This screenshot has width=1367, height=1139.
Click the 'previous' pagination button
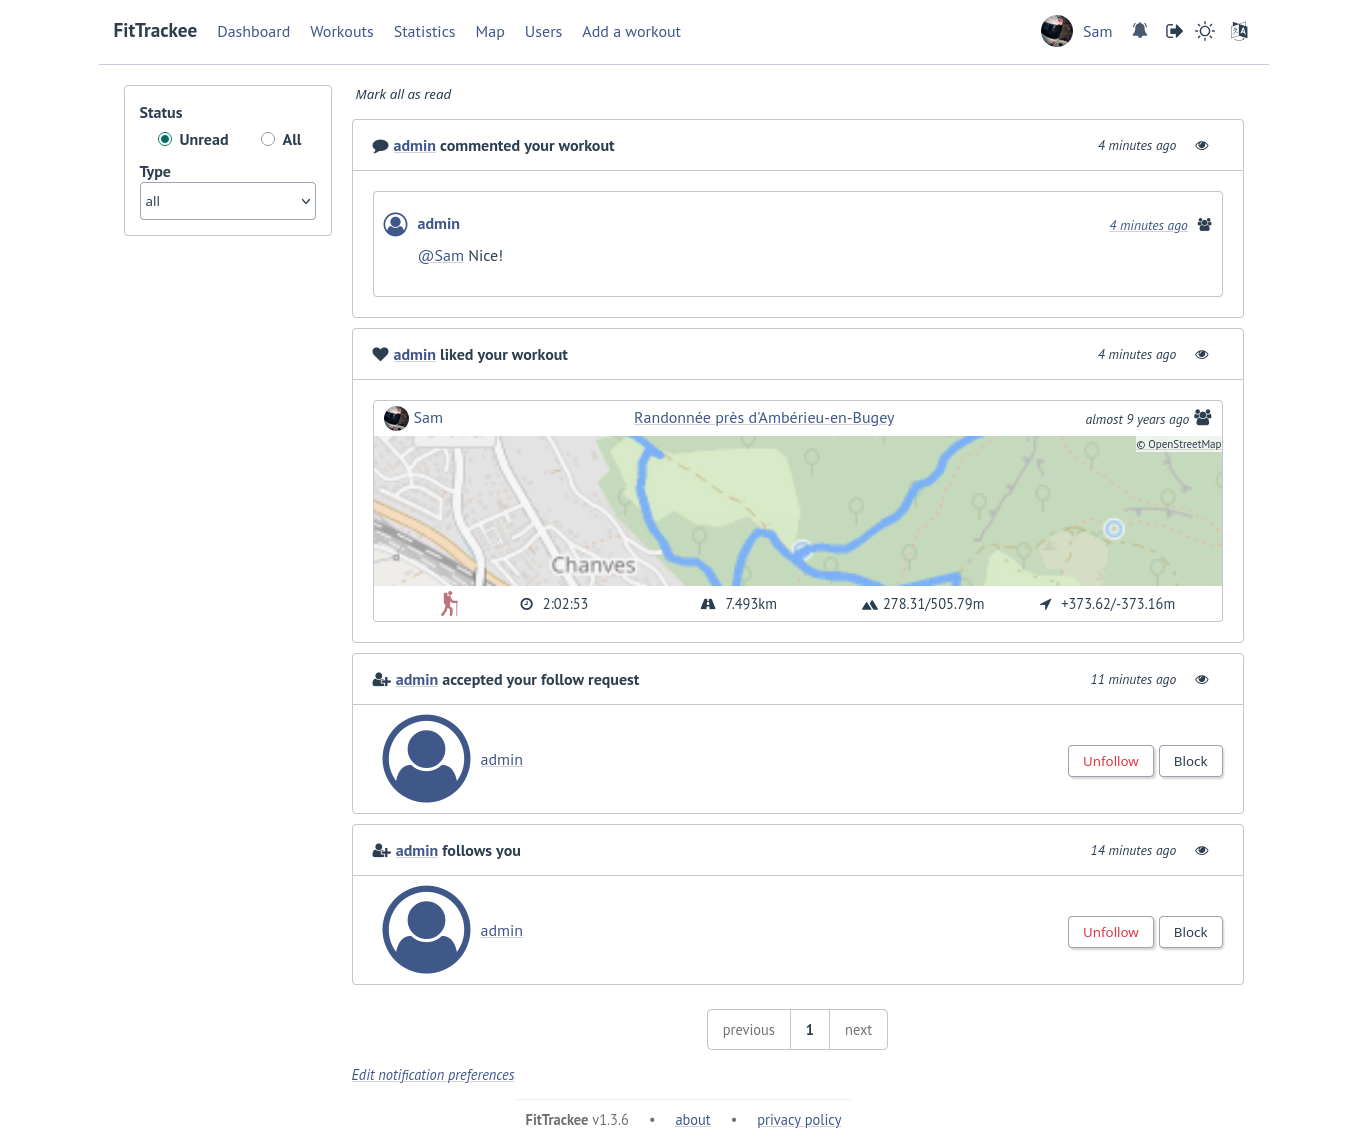[x=749, y=1030]
